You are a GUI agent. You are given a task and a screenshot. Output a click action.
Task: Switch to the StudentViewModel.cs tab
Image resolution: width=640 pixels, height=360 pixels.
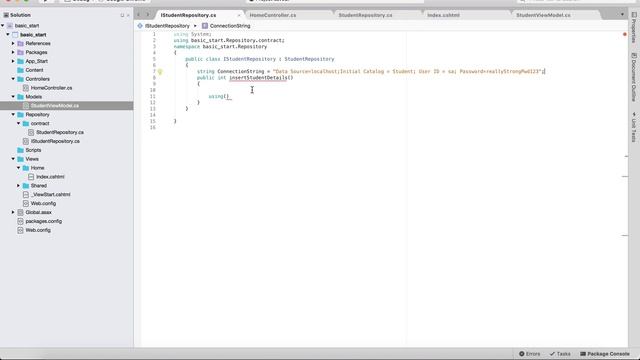pos(543,15)
